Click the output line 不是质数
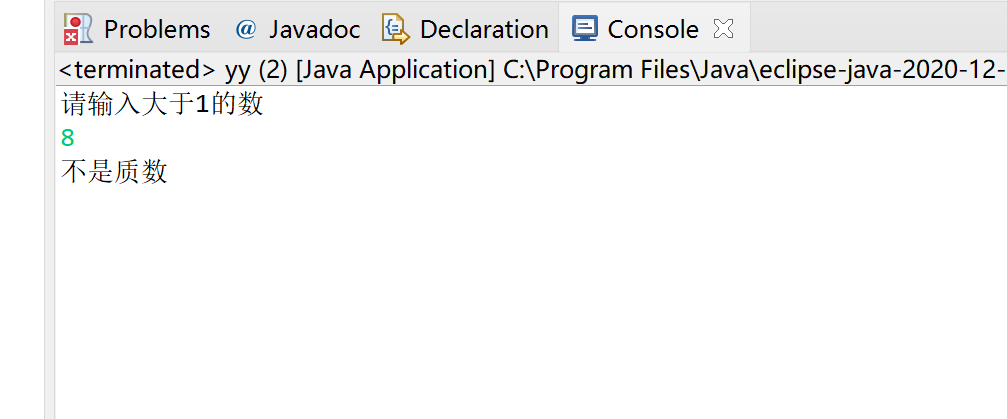The image size is (1007, 419). point(114,172)
